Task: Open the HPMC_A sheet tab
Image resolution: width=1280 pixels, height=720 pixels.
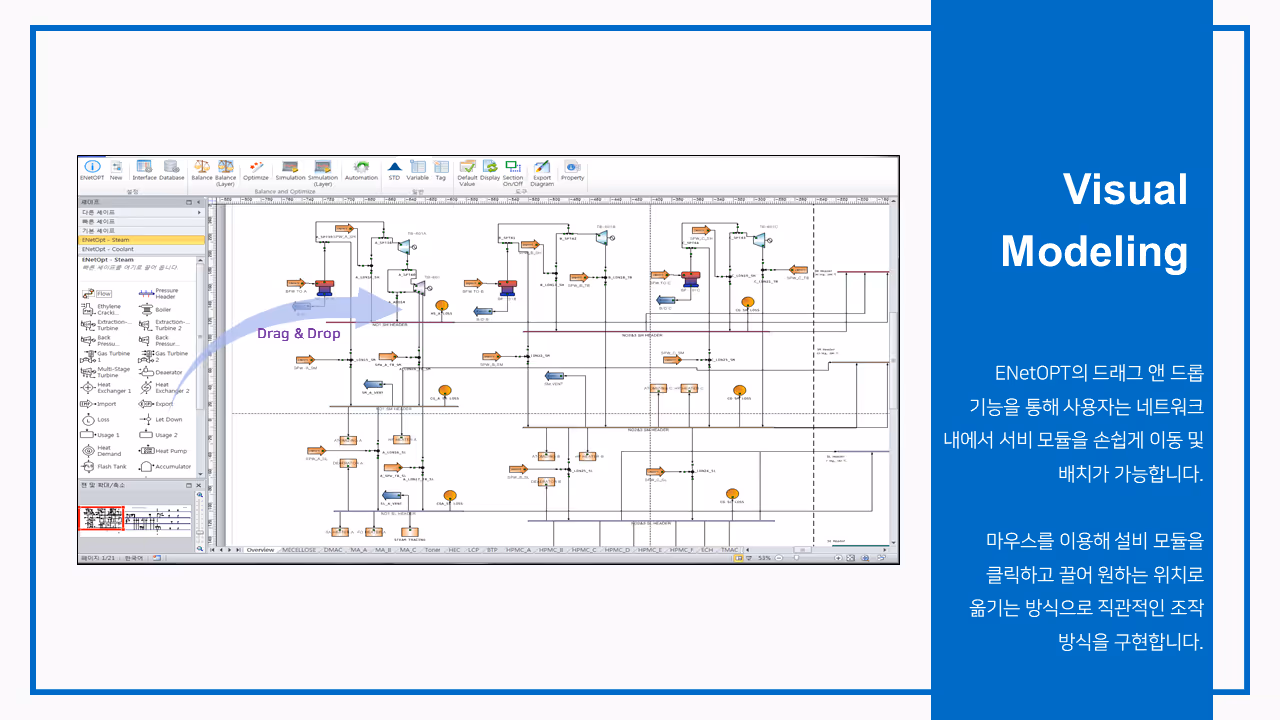Action: [519, 550]
